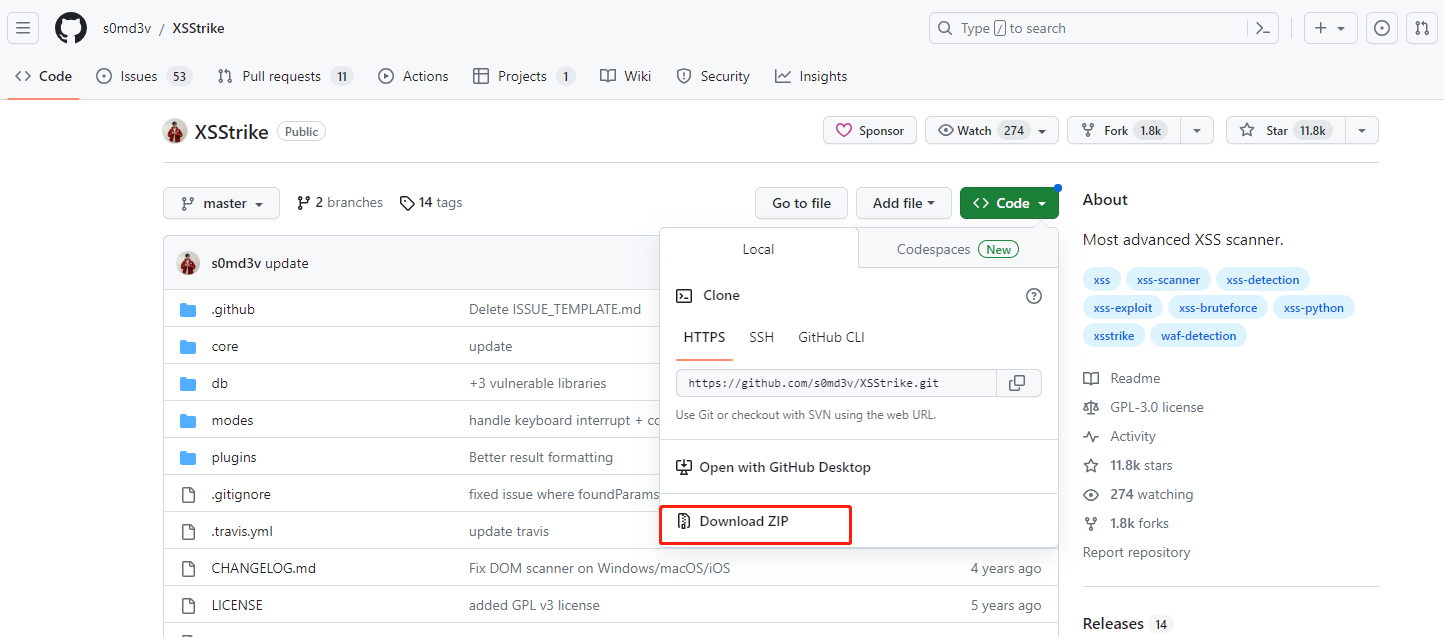1444x637 pixels.
Task: Click Watch to change notification settings
Action: tap(992, 131)
